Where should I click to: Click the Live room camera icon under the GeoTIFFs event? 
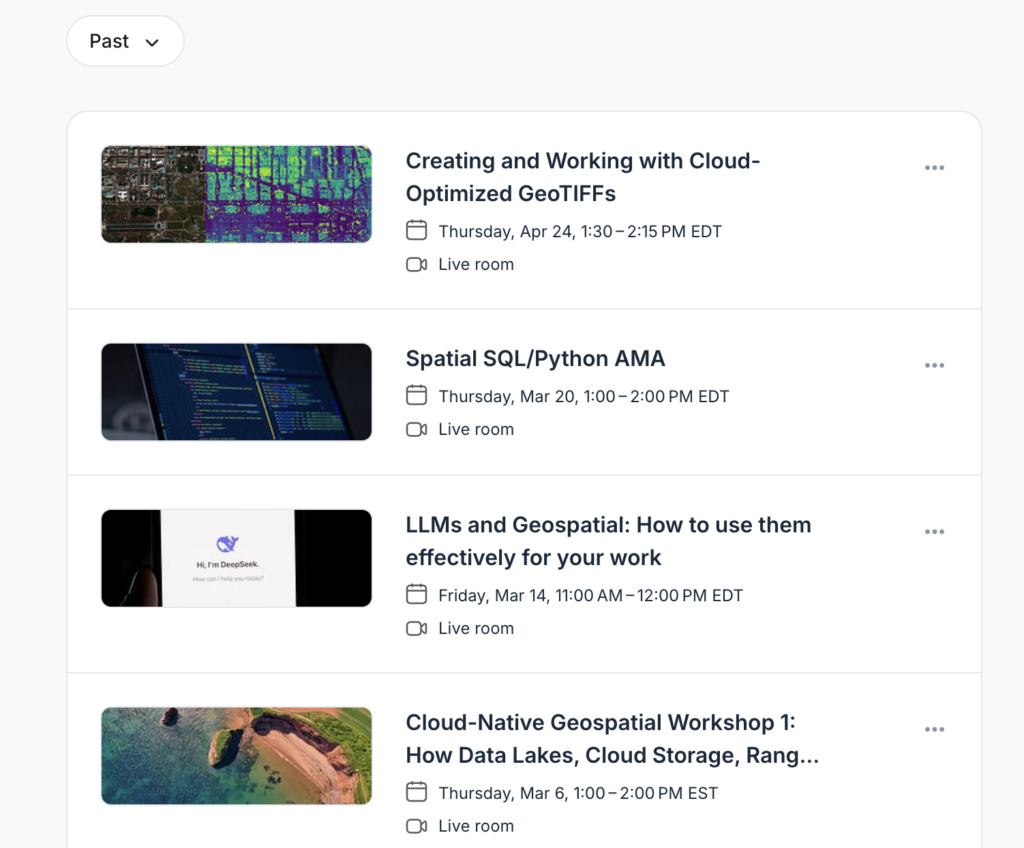[x=417, y=264]
